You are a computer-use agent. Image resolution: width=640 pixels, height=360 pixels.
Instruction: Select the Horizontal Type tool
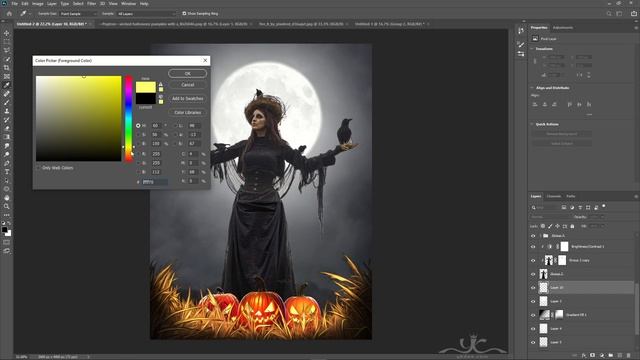(x=7, y=171)
